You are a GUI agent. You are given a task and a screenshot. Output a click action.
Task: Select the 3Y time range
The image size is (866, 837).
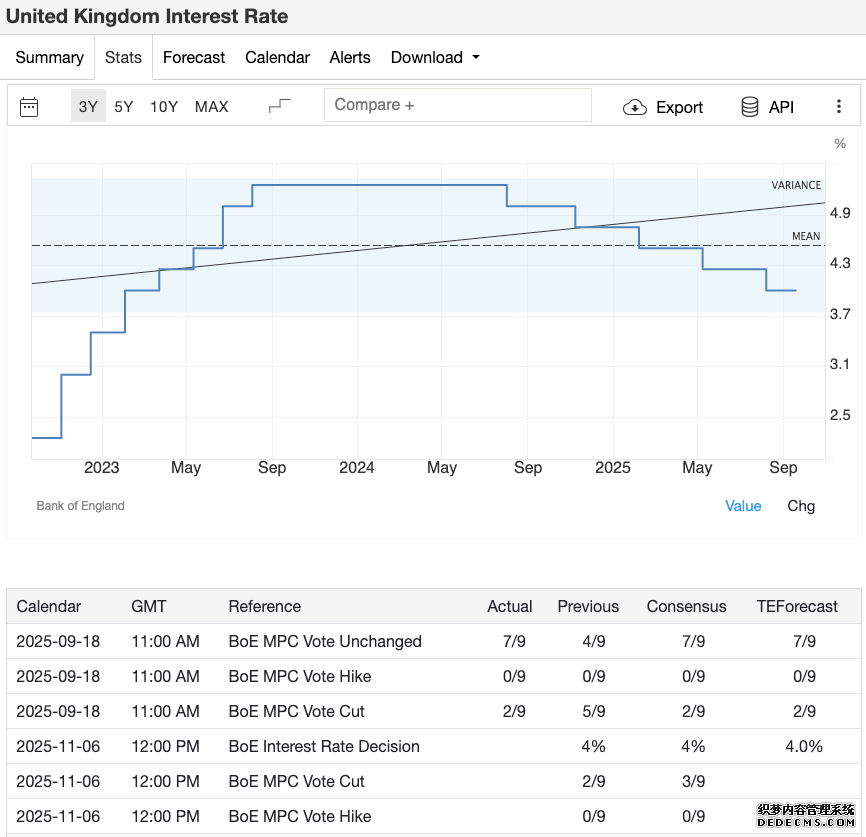(x=88, y=106)
